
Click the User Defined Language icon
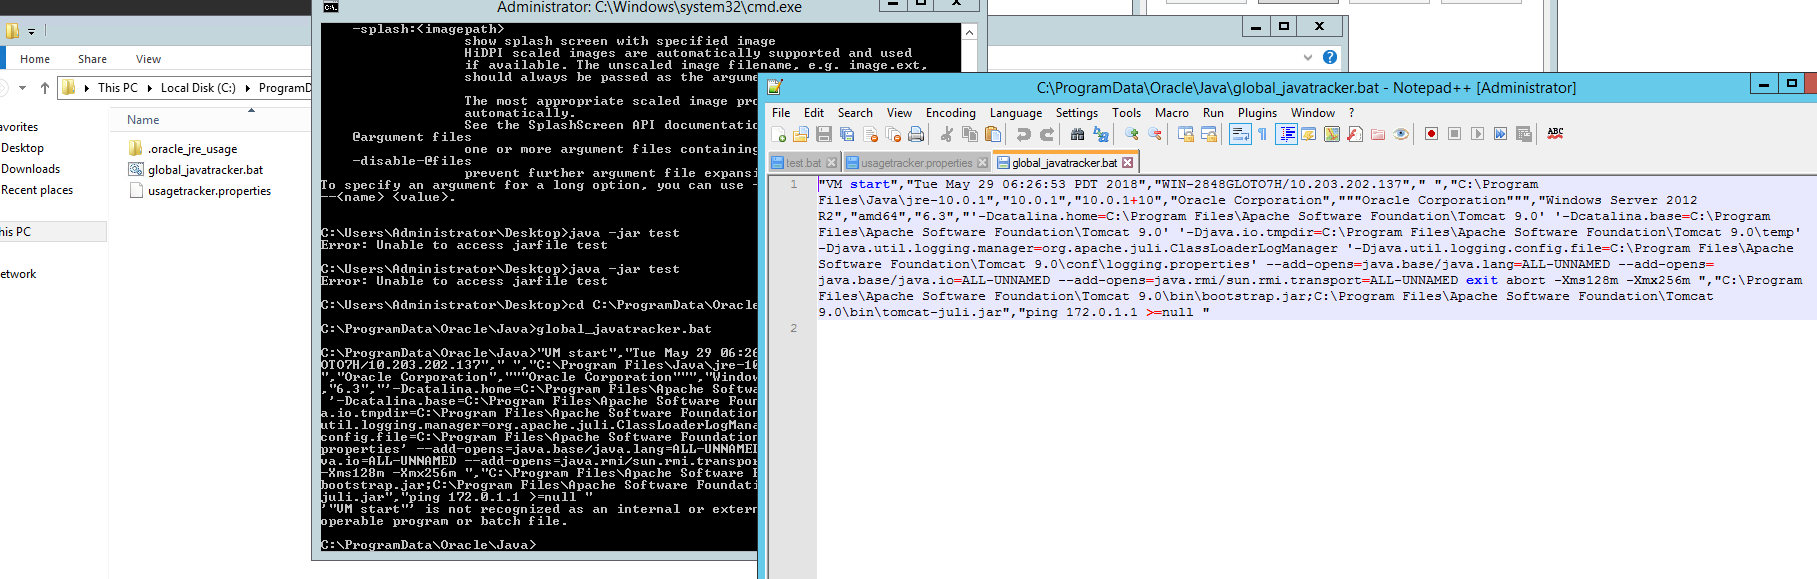(1309, 134)
